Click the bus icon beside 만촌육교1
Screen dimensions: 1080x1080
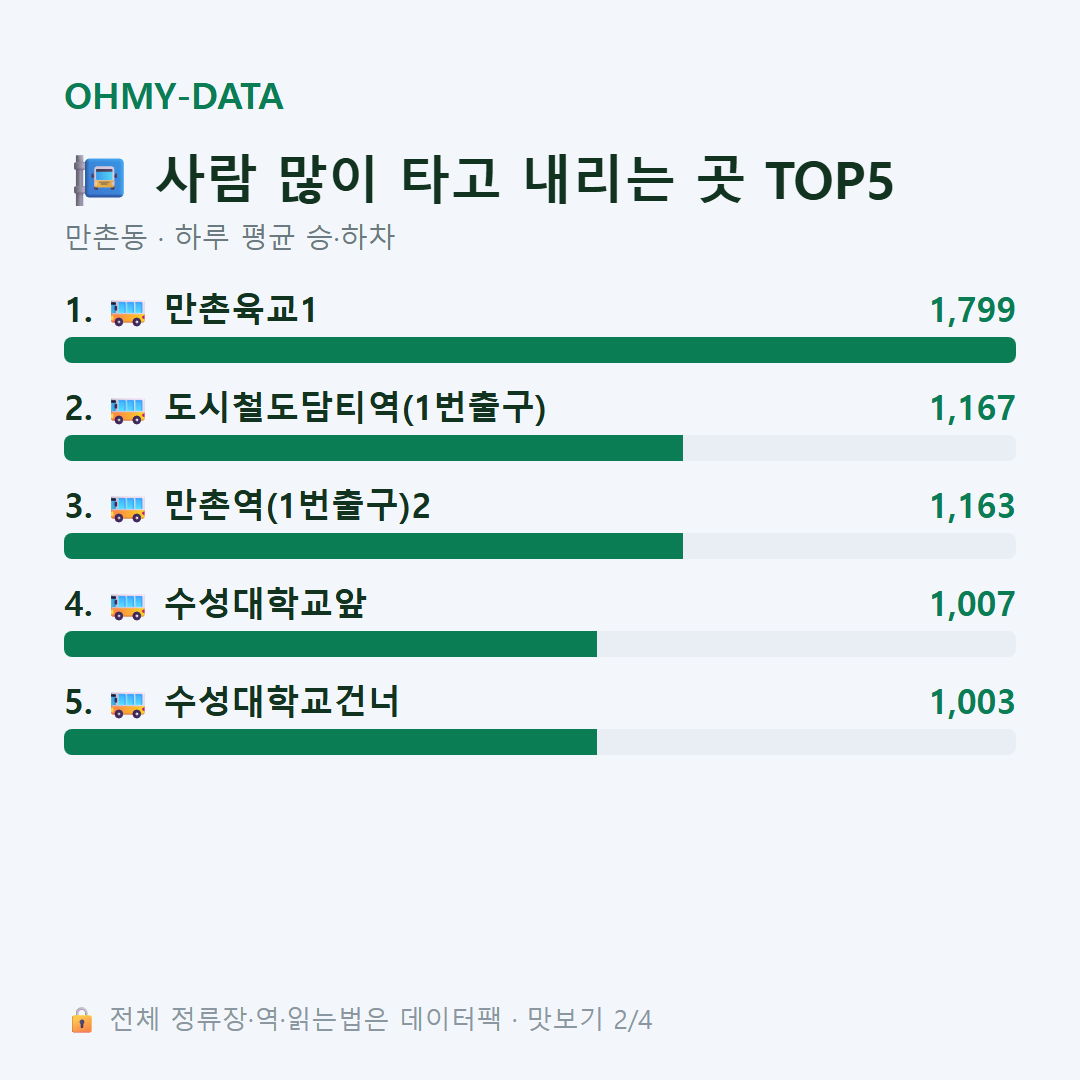click(x=127, y=312)
